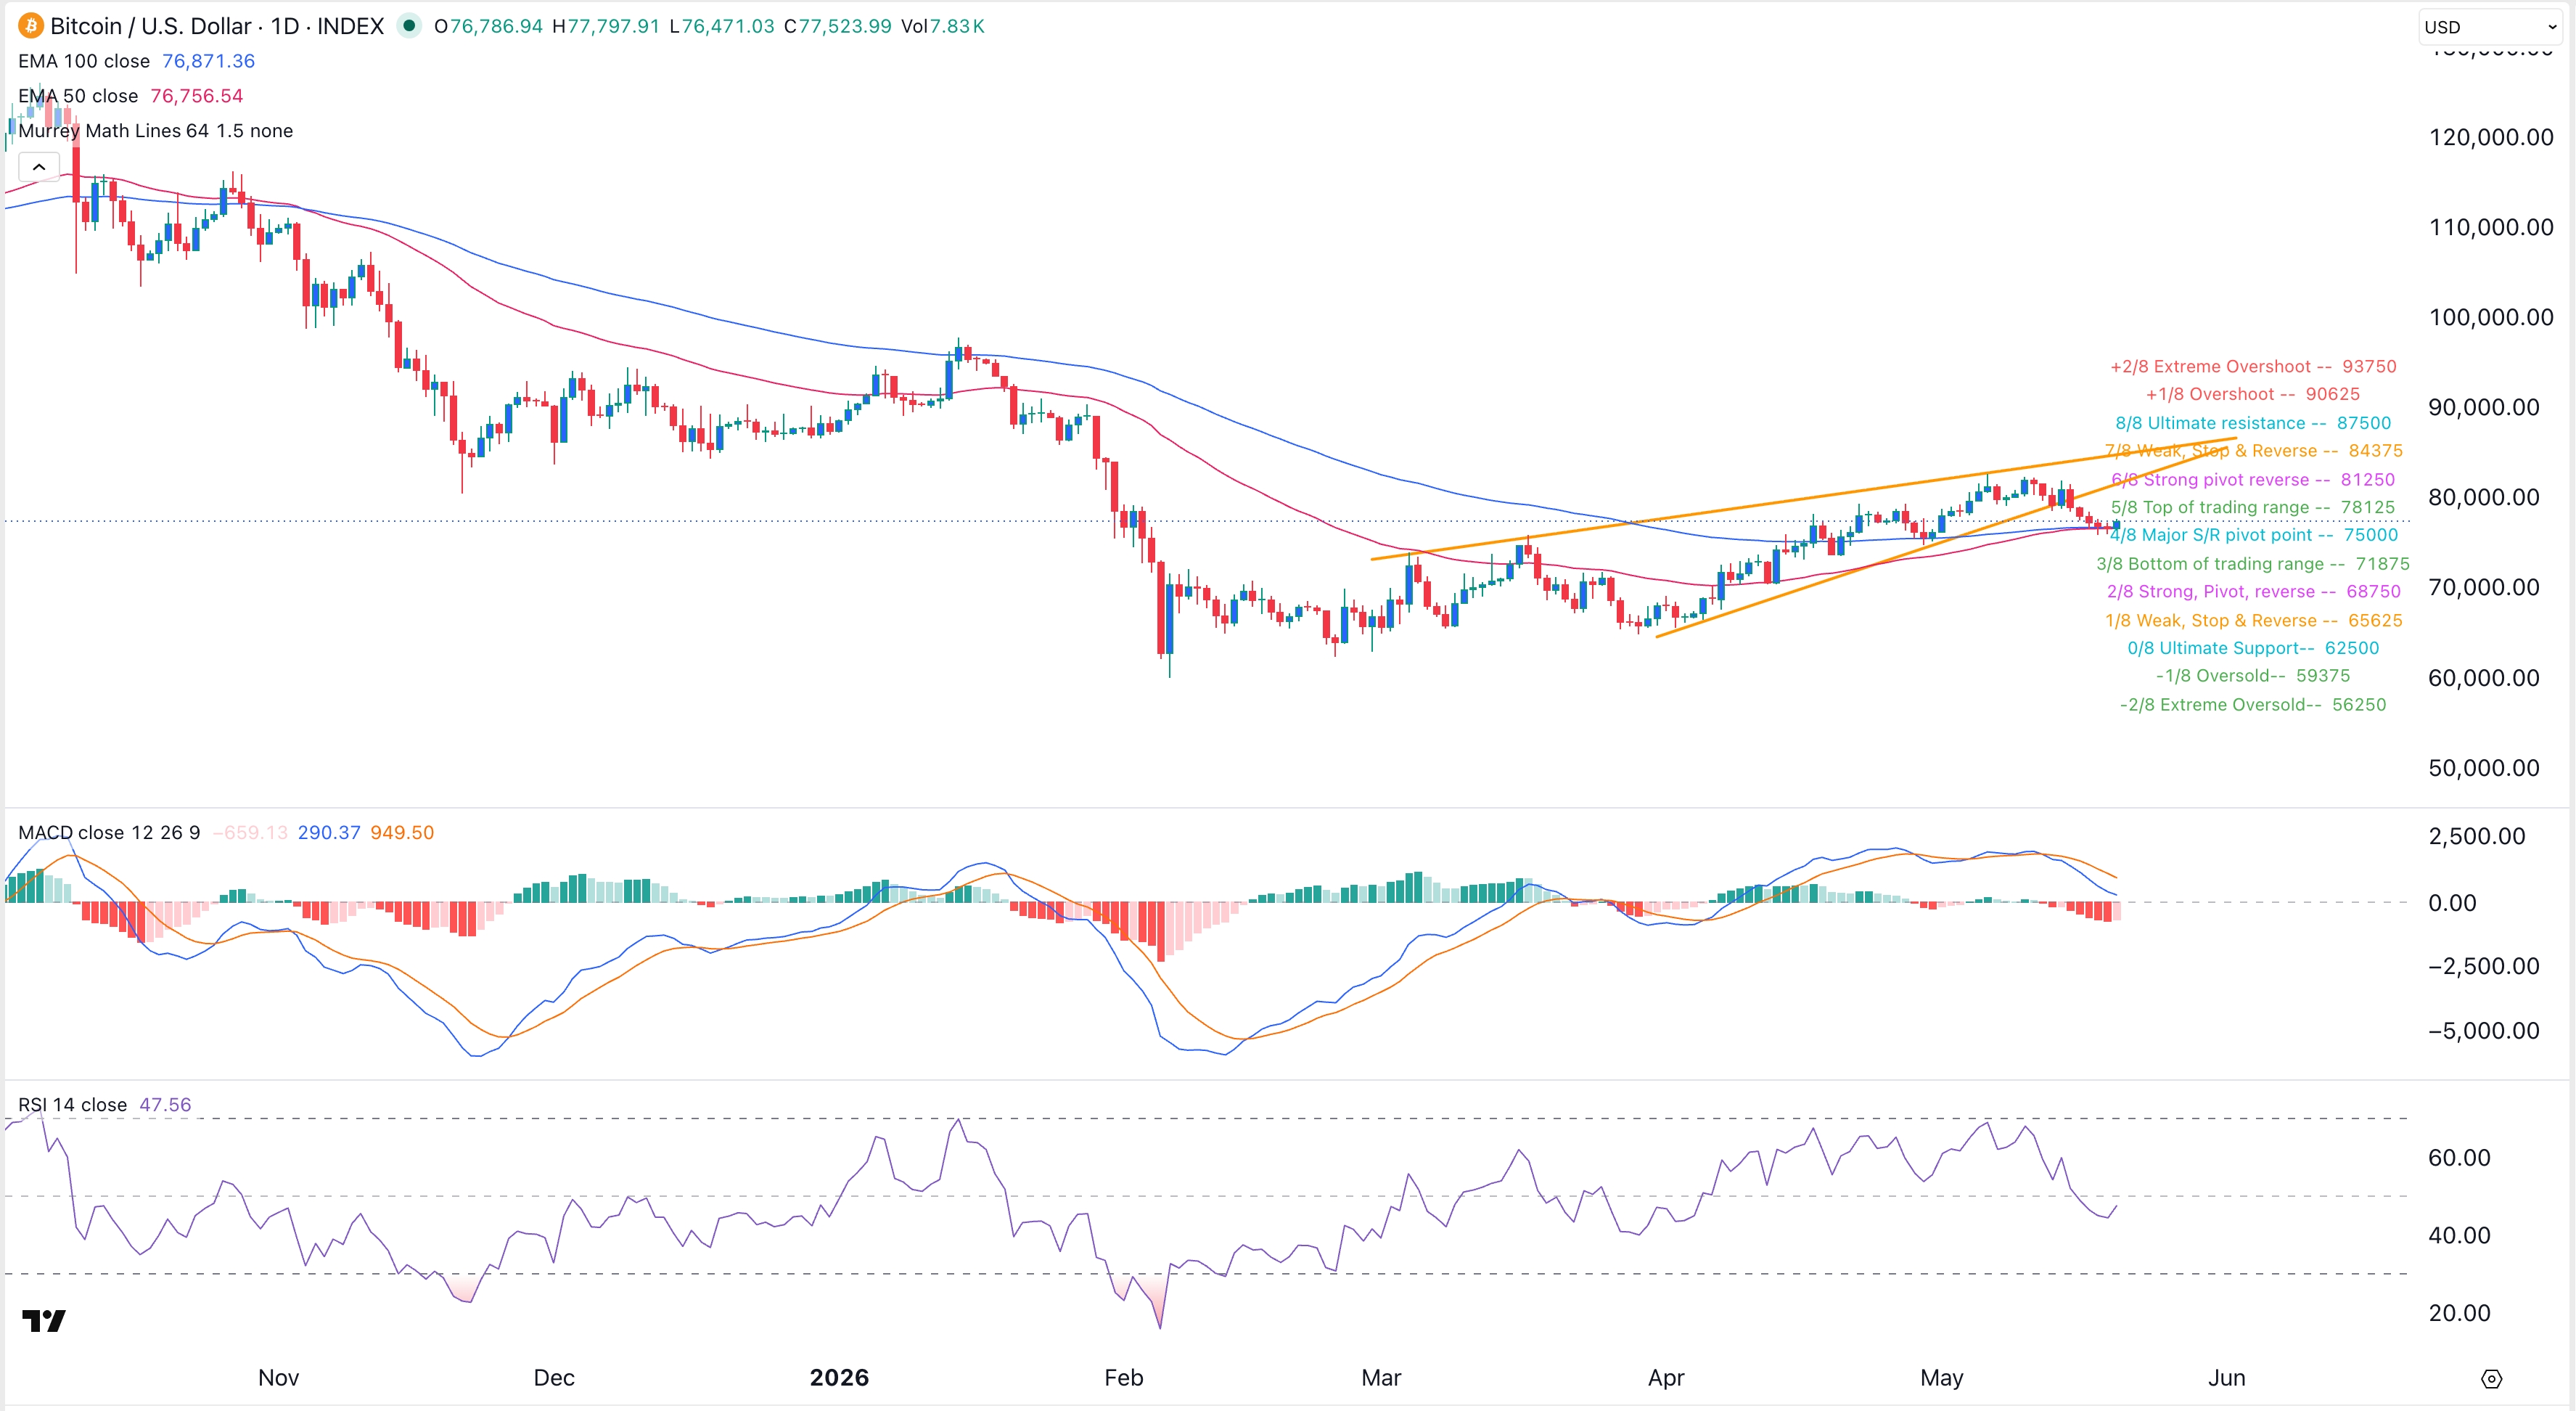Click the MACD close 12 26 9 label
Screen dimensions: 2576x1411
click(109, 833)
